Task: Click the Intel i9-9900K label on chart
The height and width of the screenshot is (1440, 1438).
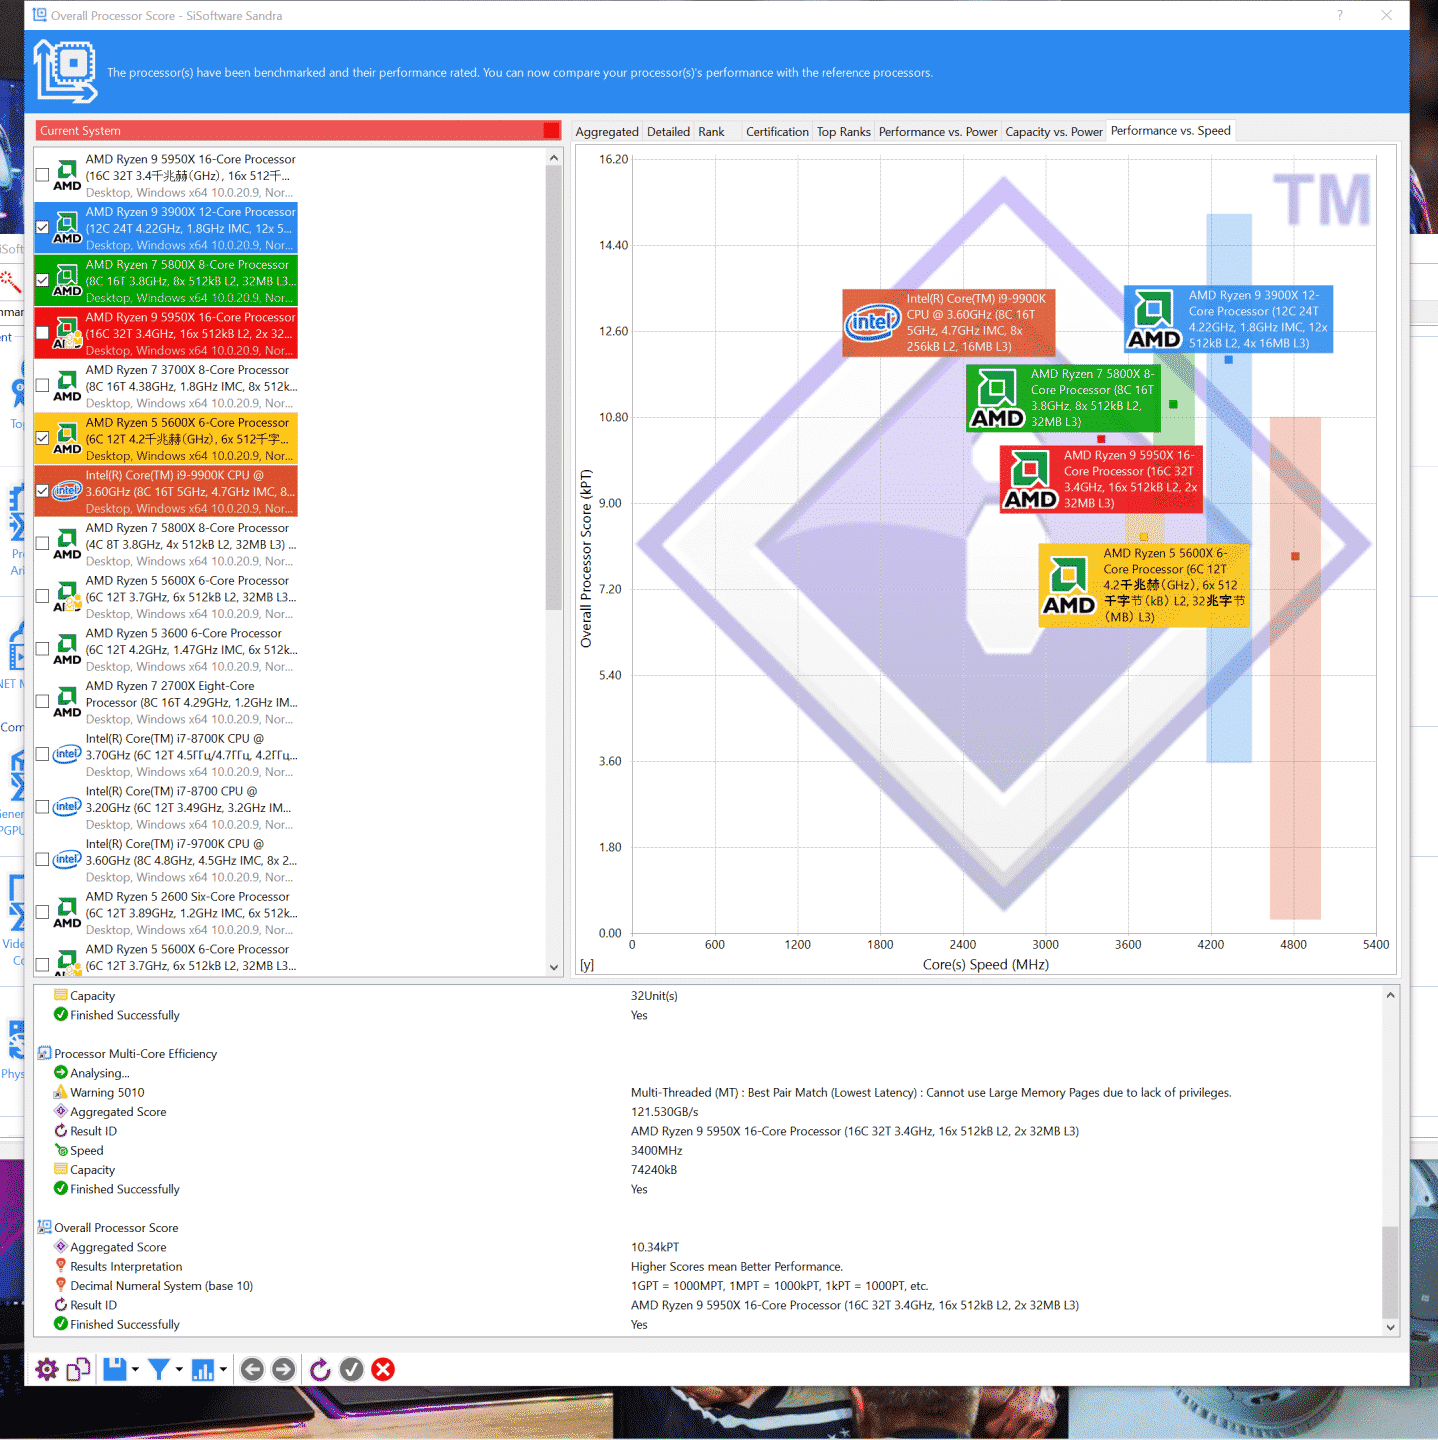Action: [x=948, y=323]
